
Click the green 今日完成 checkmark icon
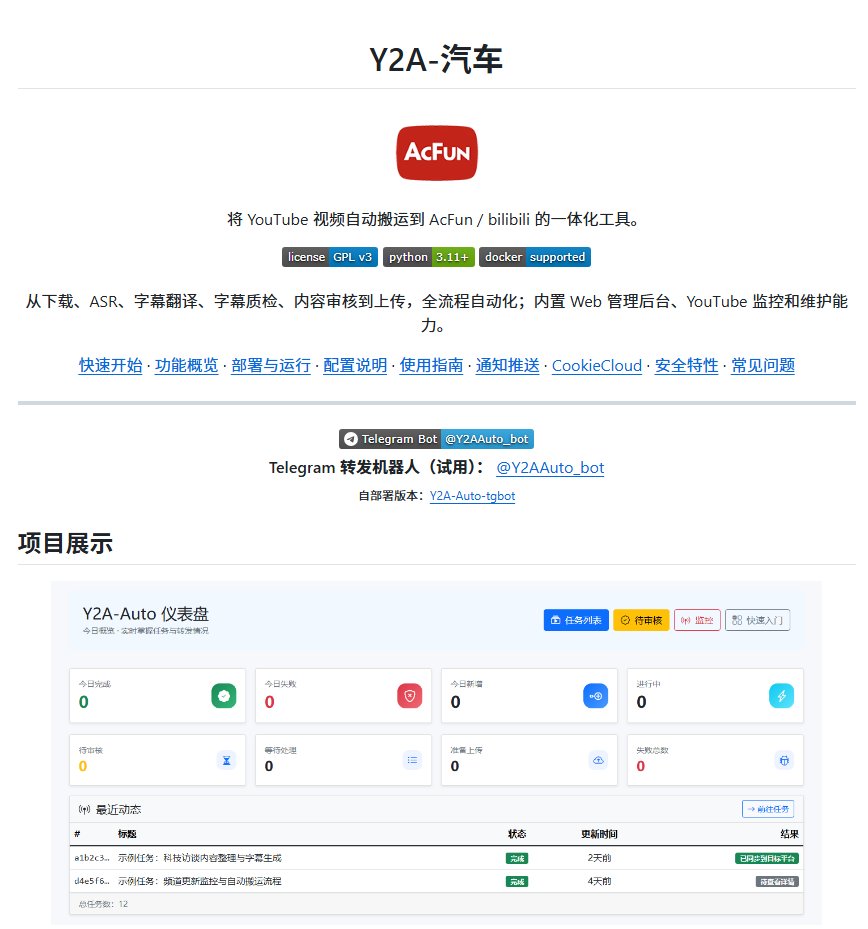tap(224, 696)
